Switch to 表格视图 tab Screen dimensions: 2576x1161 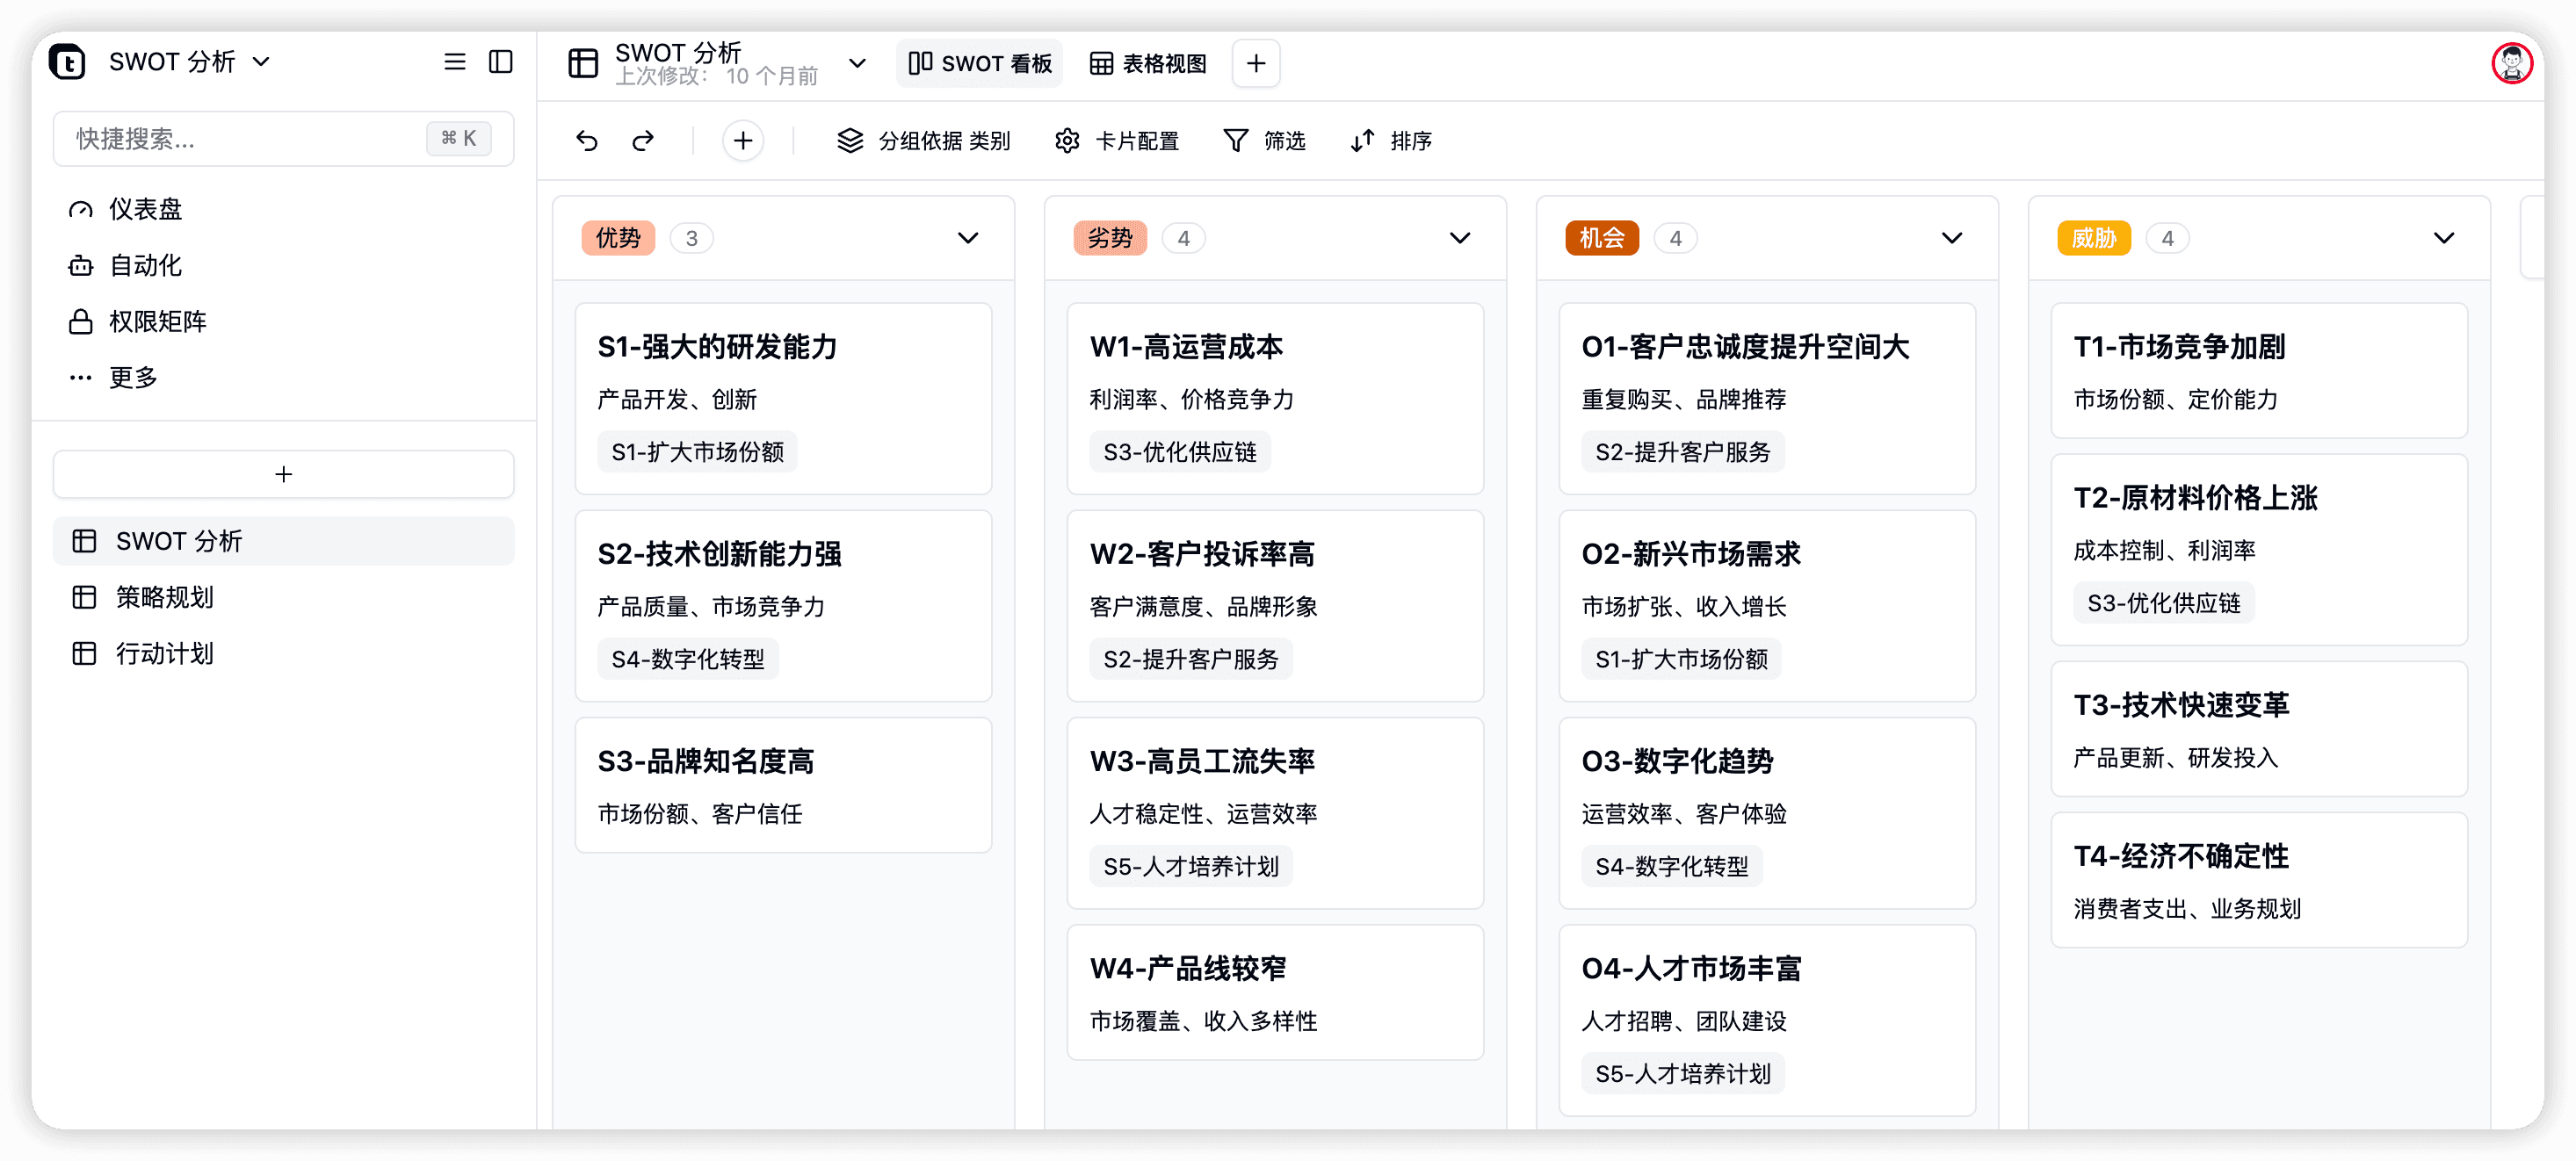[x=1148, y=63]
